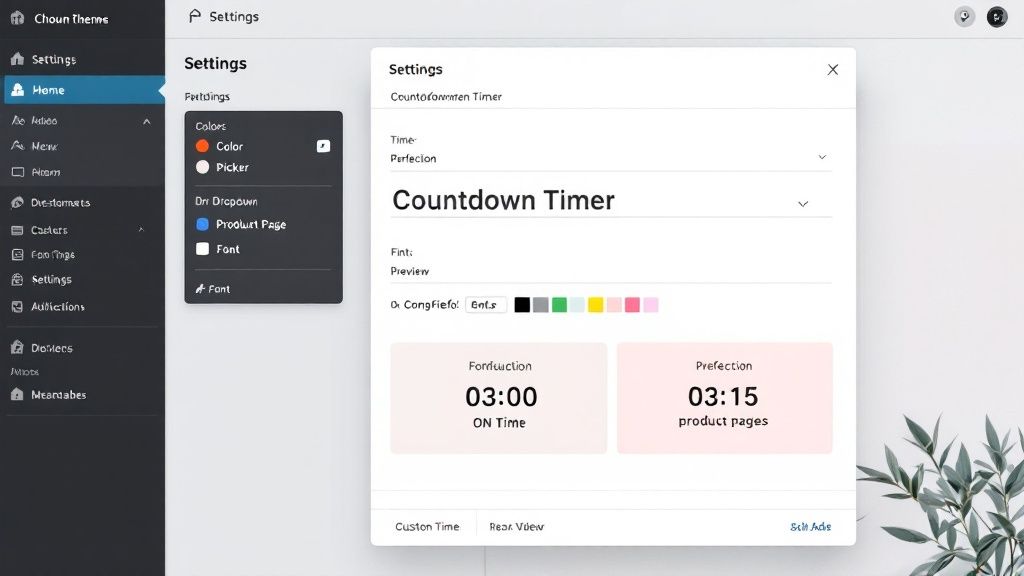The width and height of the screenshot is (1024, 576).
Task: Click the Ploom sidebar icon
Action: click(x=18, y=172)
